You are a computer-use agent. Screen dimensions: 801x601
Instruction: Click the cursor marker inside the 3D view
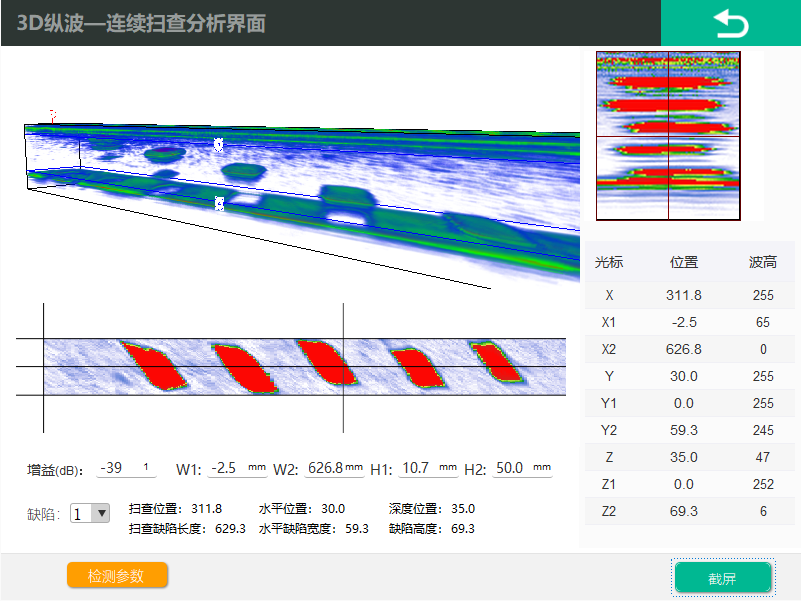219,145
